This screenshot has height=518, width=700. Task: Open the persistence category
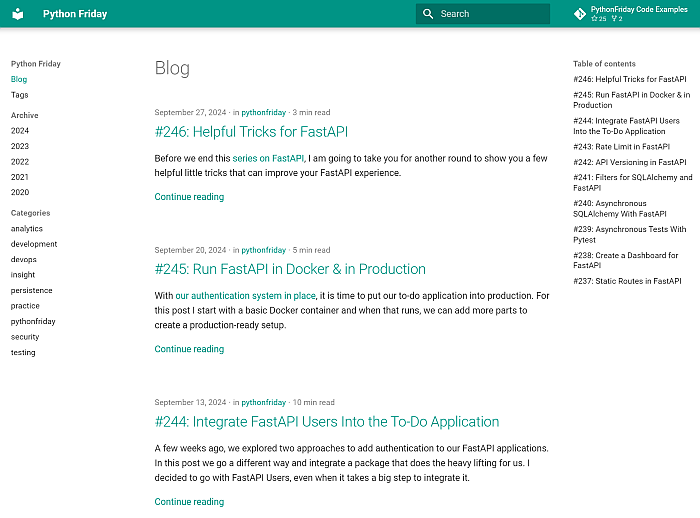pos(32,290)
